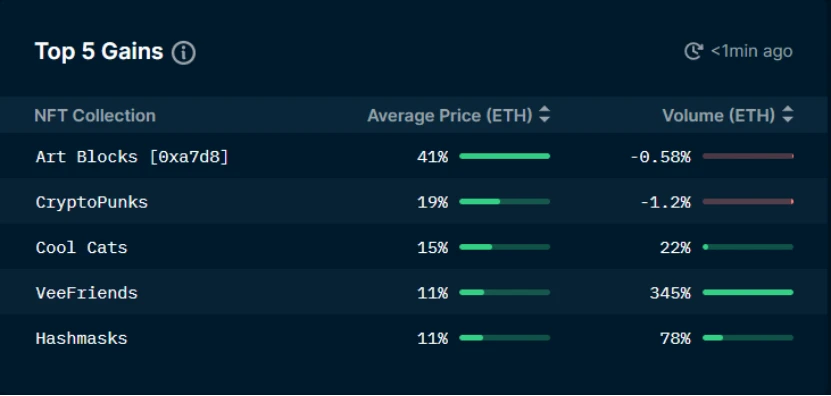
Task: Select the Cool Cats row
Action: (x=415, y=247)
